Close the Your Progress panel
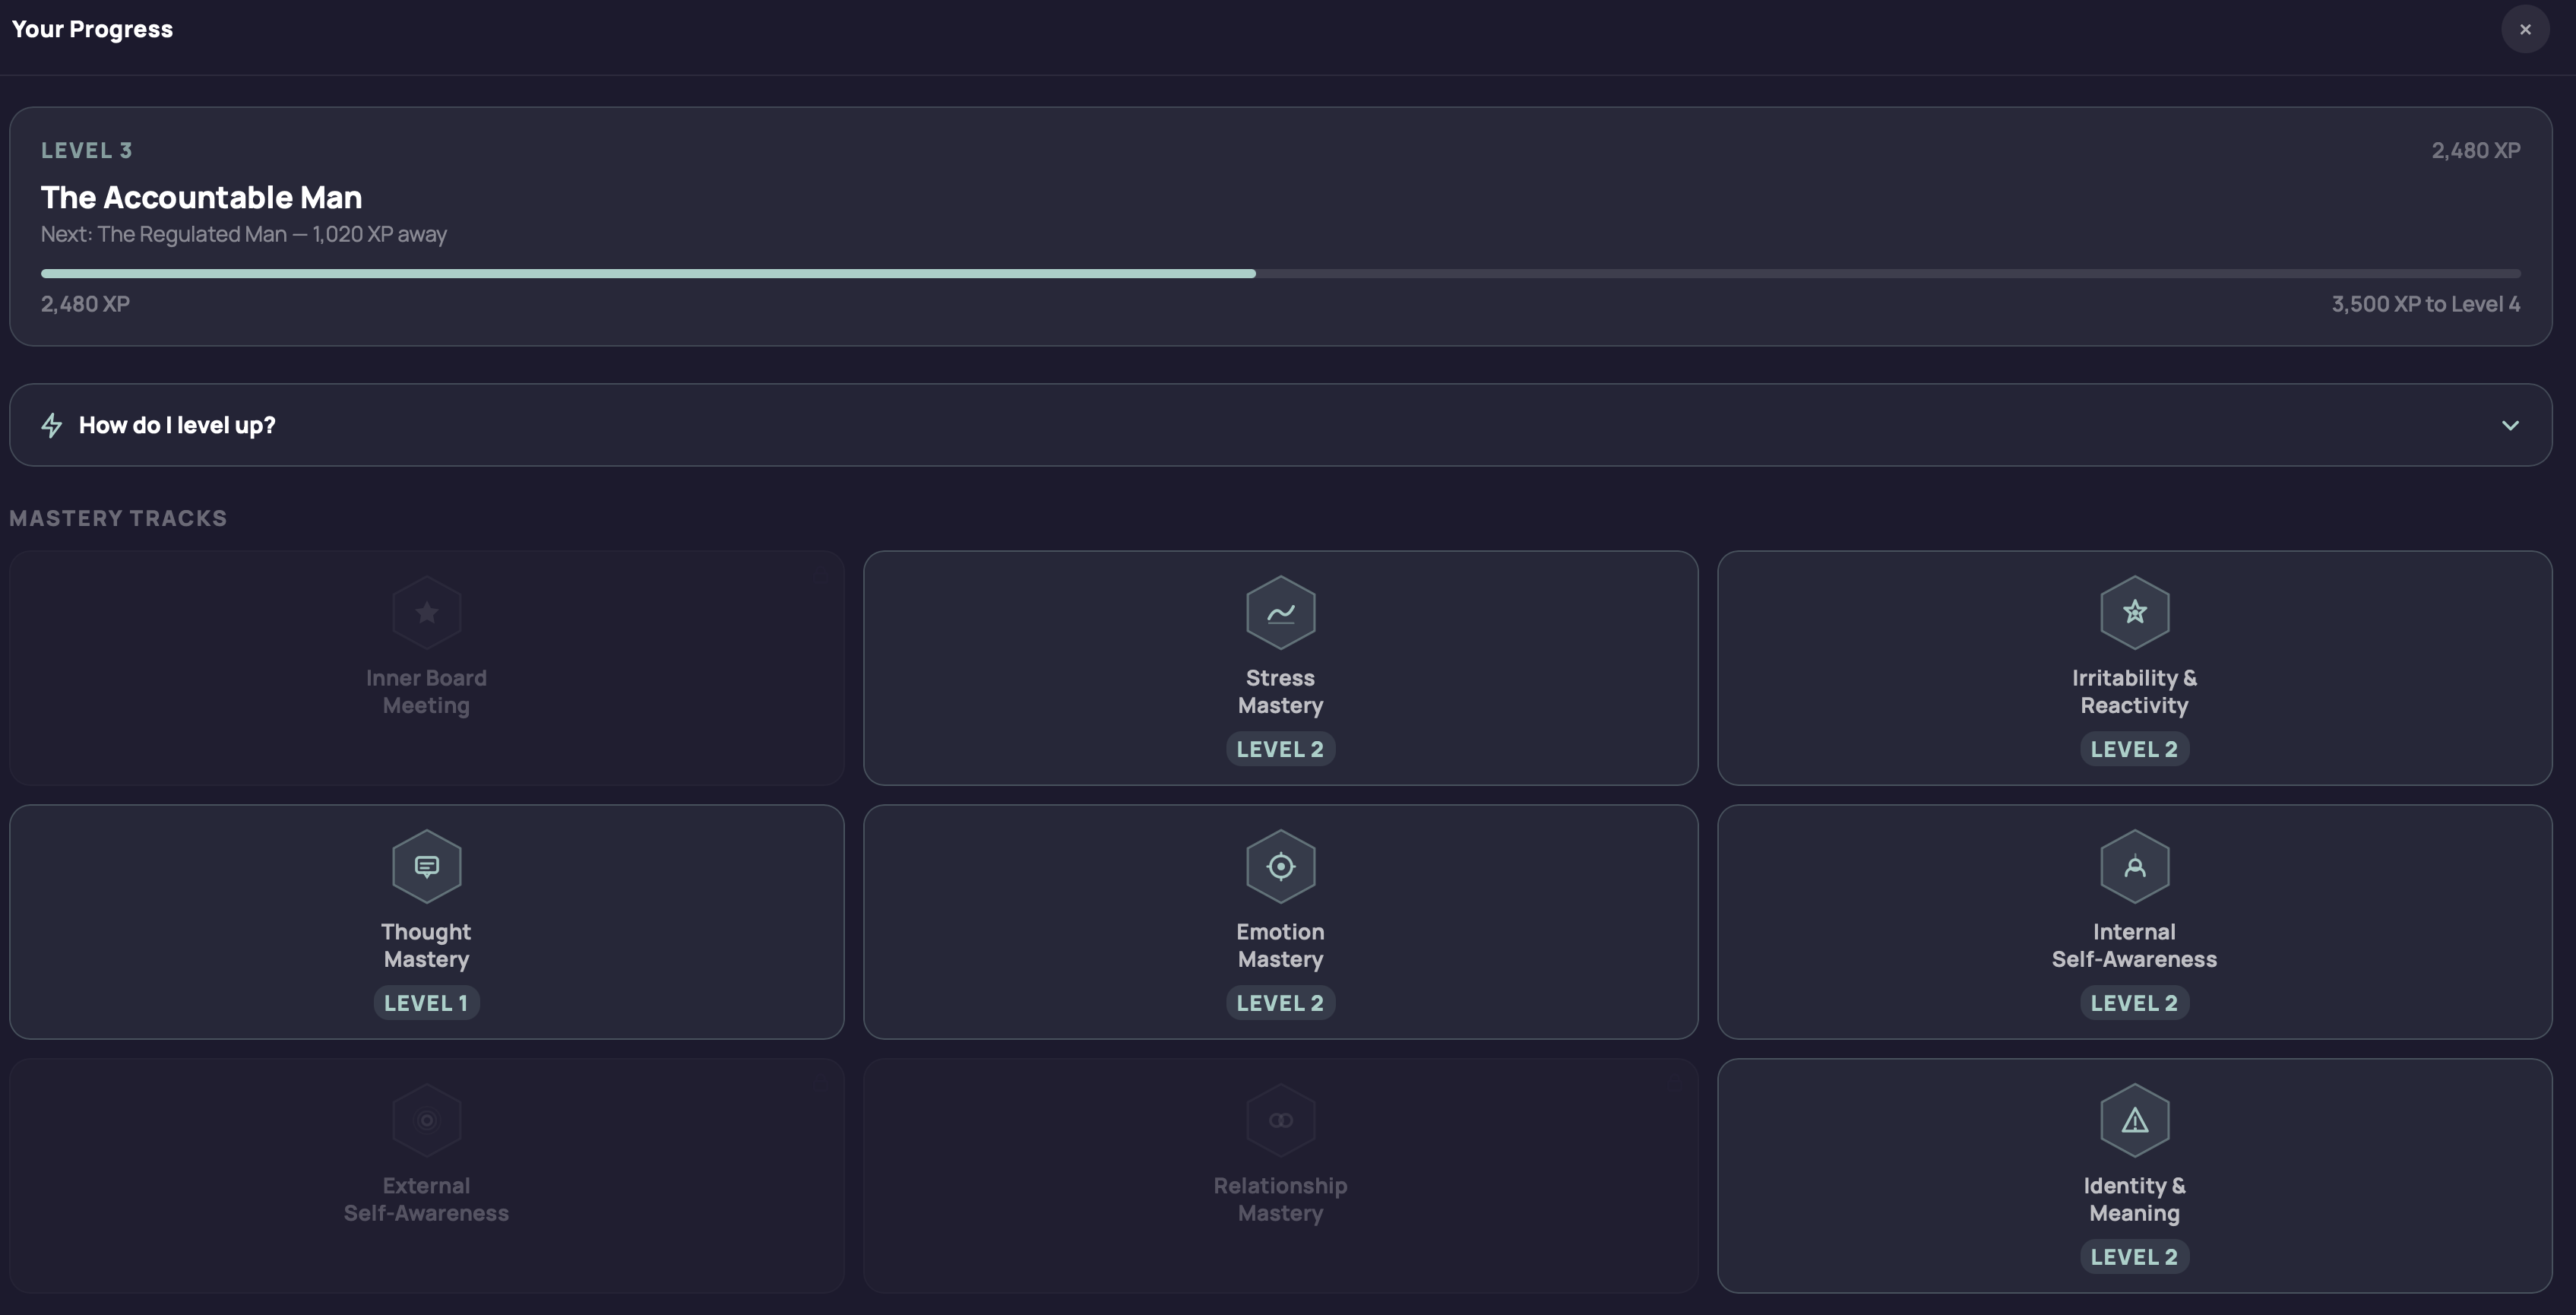Screen dimensions: 2576x1315 (x=2525, y=29)
